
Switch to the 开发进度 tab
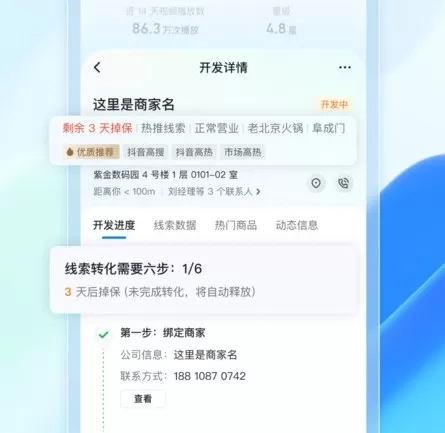114,225
